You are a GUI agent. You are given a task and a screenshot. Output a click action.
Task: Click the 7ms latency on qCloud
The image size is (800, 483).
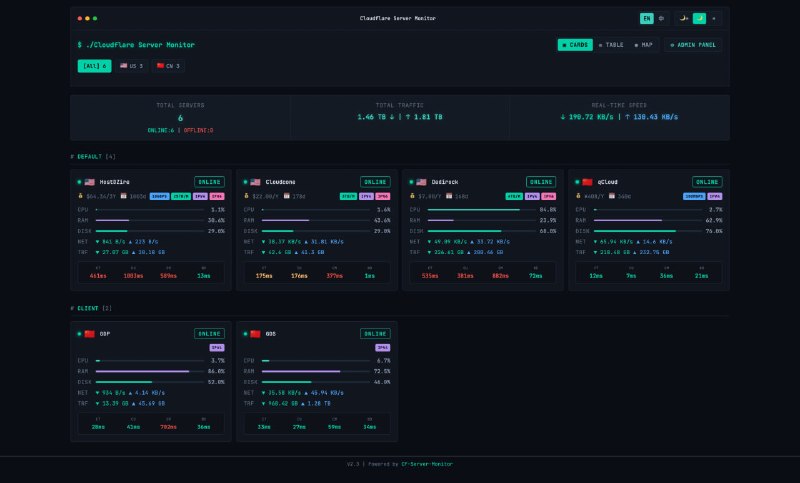coord(631,276)
